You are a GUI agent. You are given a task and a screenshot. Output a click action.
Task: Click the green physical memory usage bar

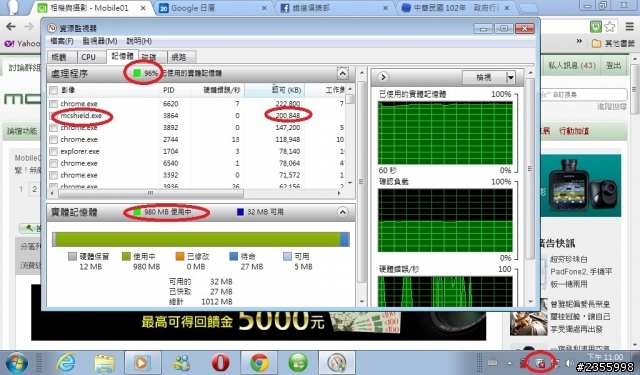click(x=198, y=240)
